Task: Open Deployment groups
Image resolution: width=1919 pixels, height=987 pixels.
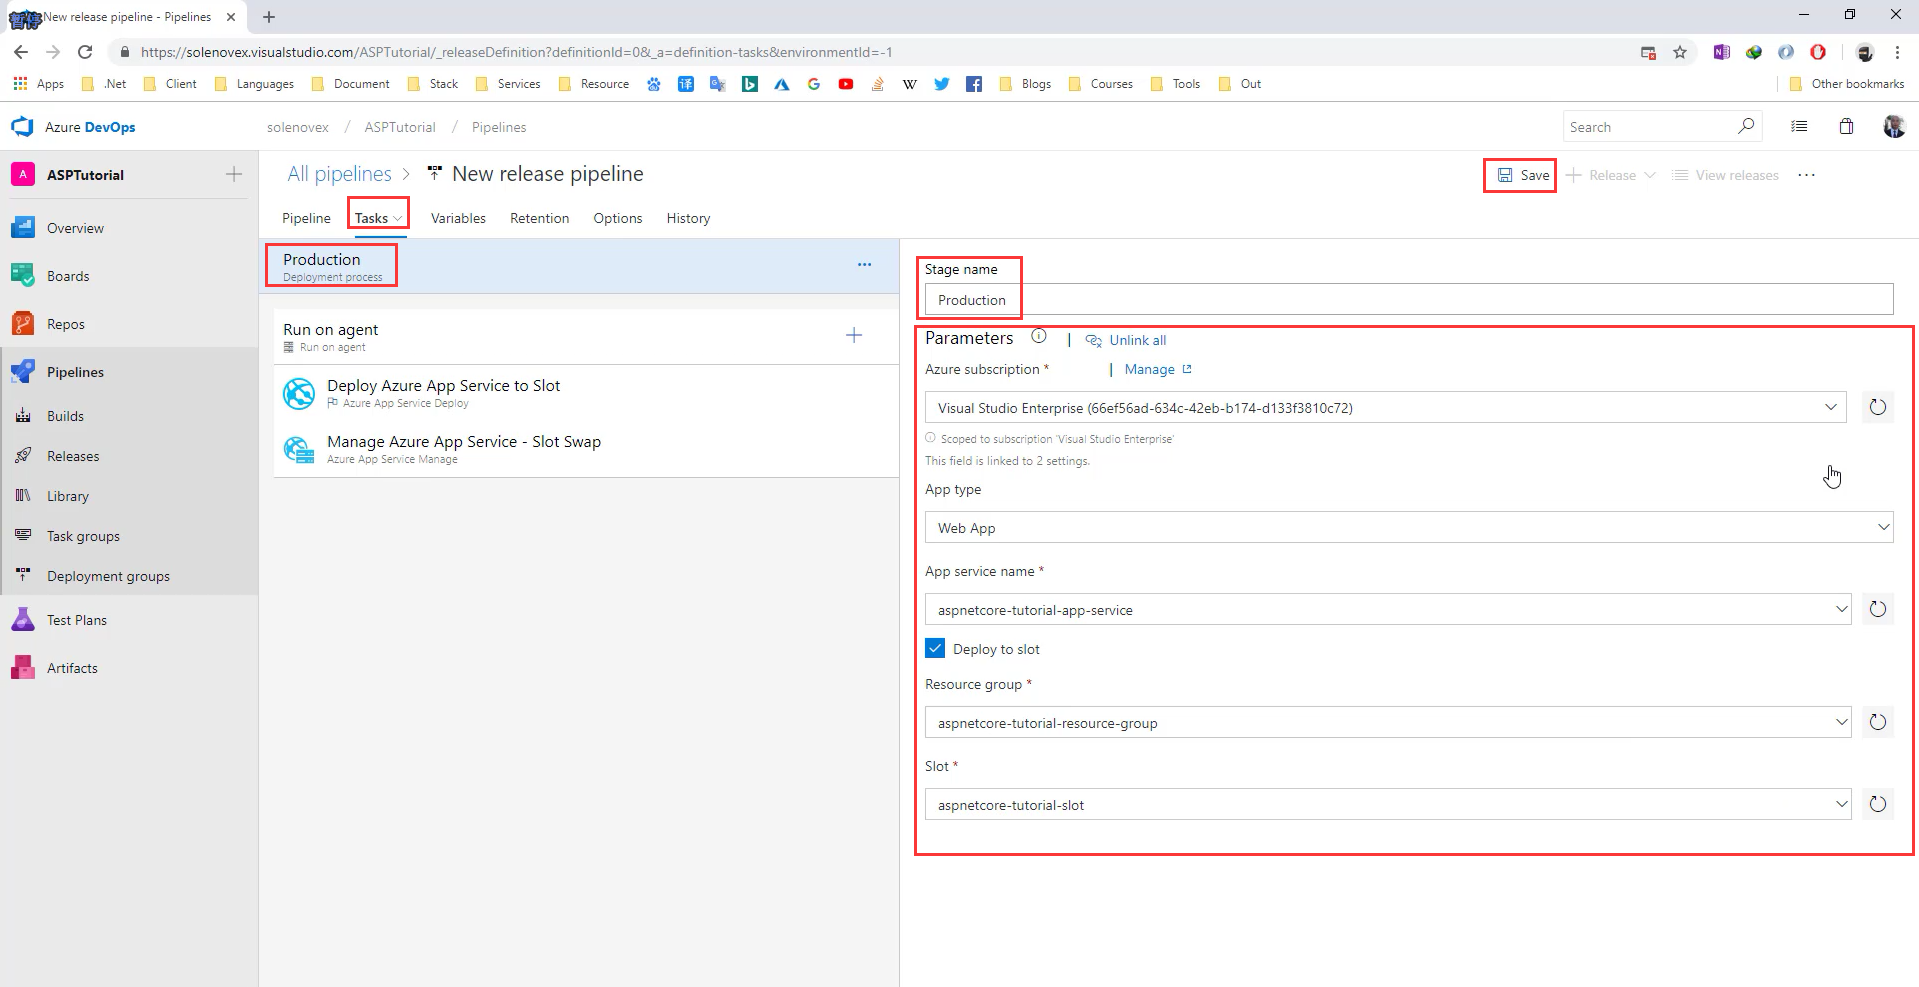Action: click(x=108, y=576)
